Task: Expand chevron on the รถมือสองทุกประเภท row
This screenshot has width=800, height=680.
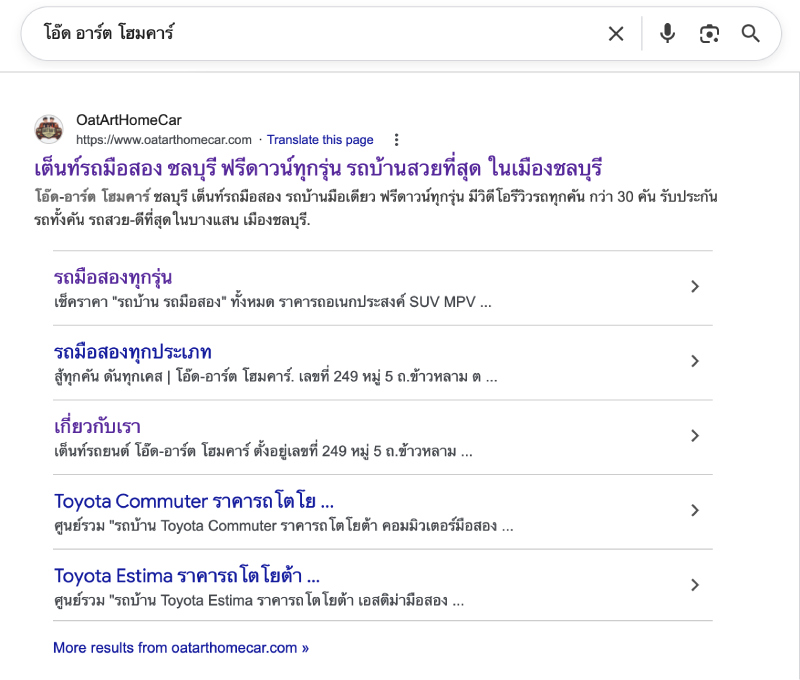Action: pyautogui.click(x=694, y=361)
